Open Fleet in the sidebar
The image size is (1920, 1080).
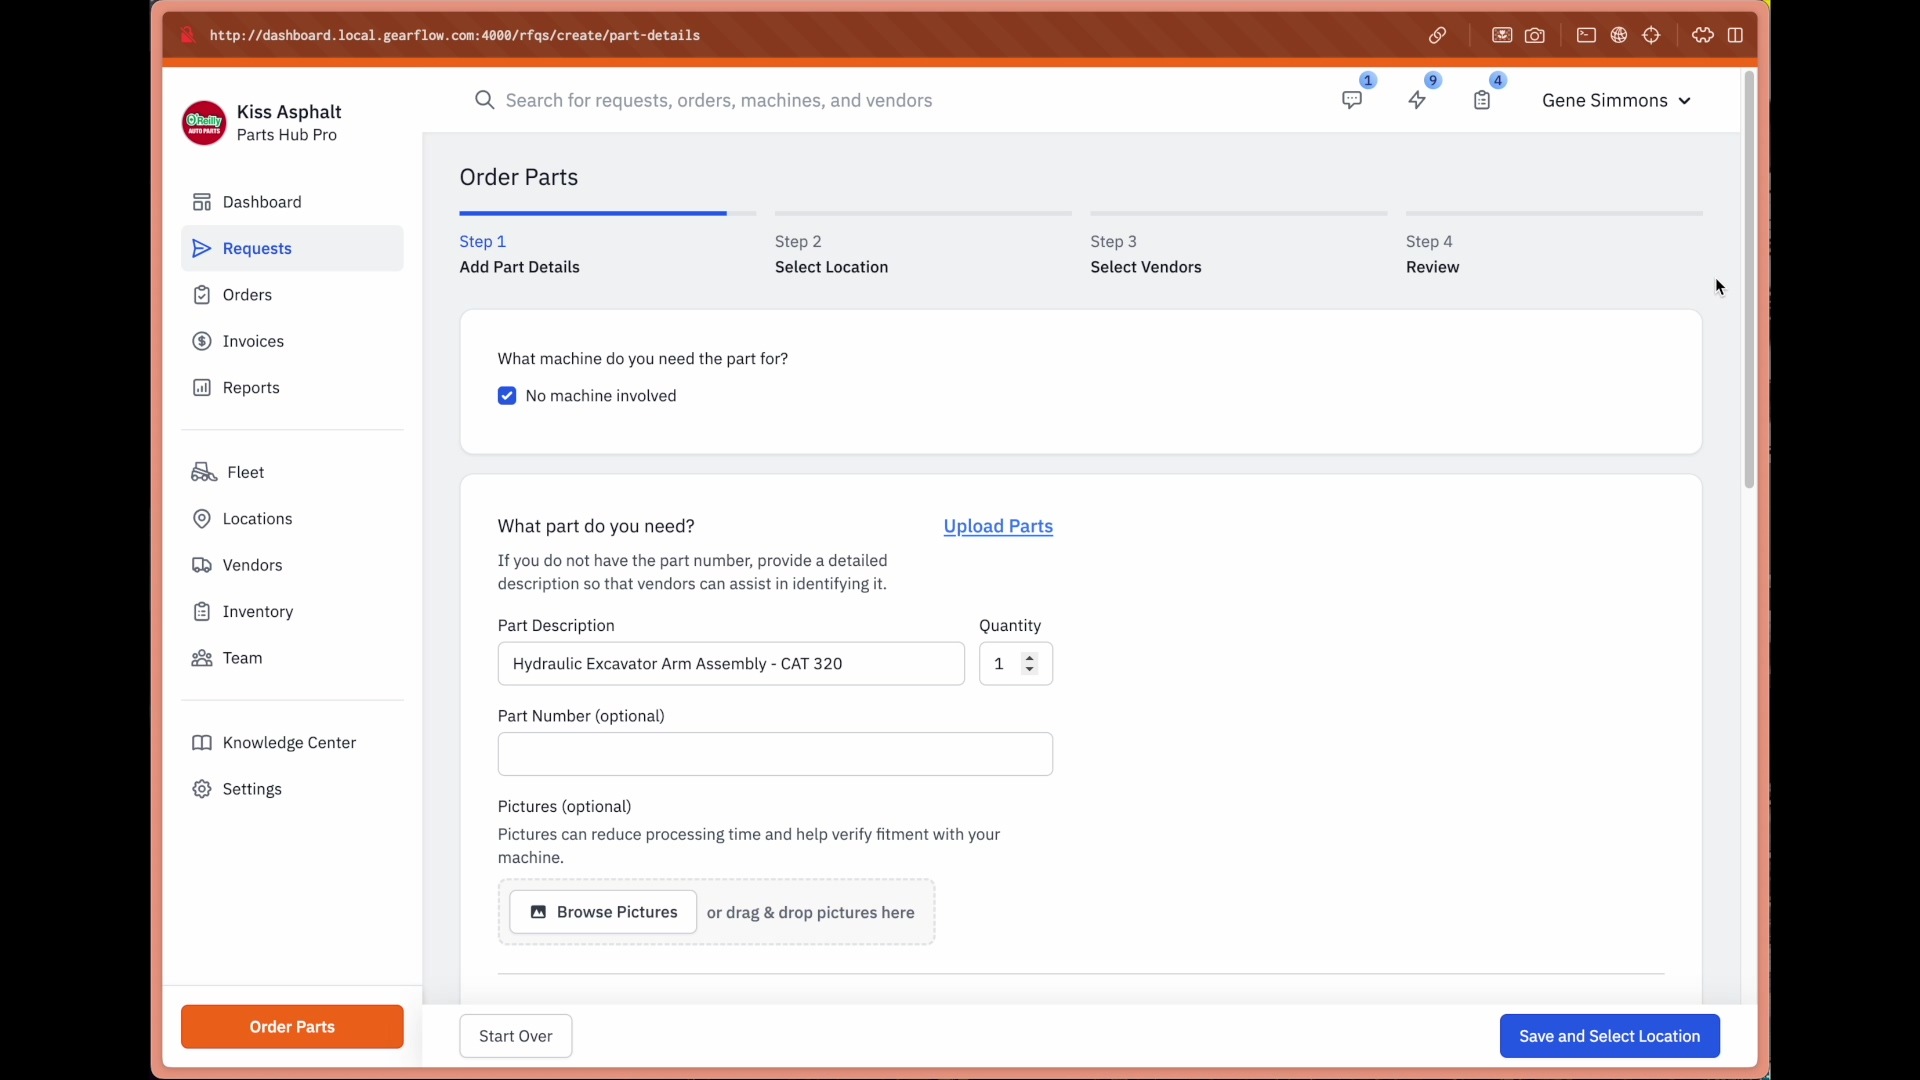245,472
